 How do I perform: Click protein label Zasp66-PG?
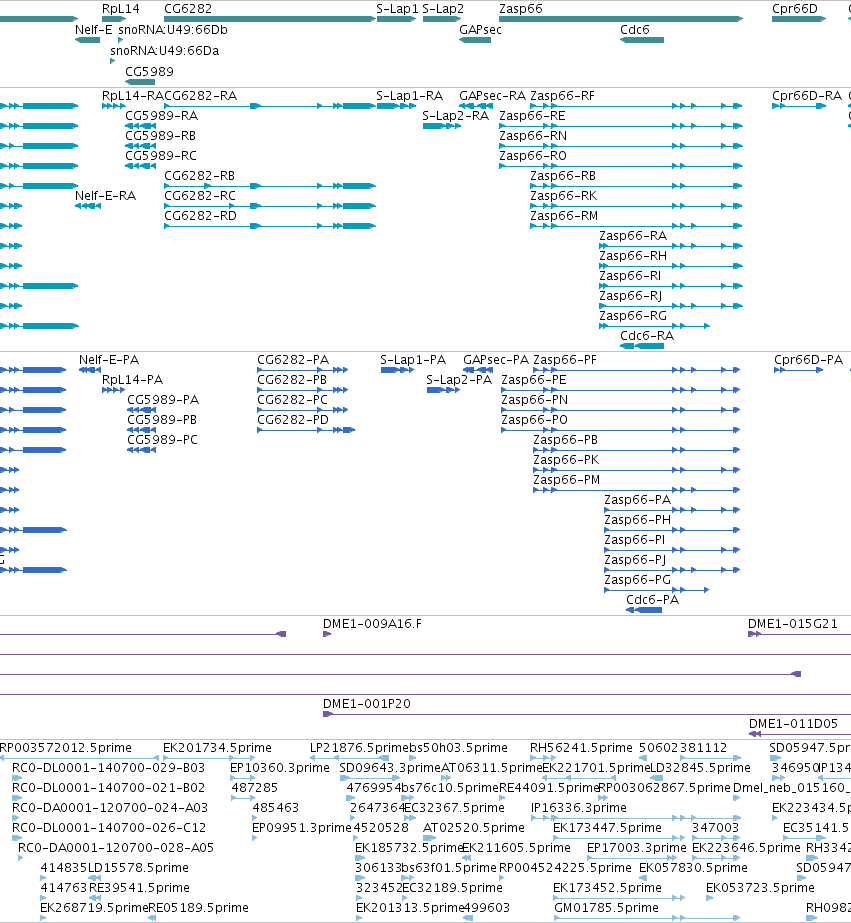click(638, 580)
